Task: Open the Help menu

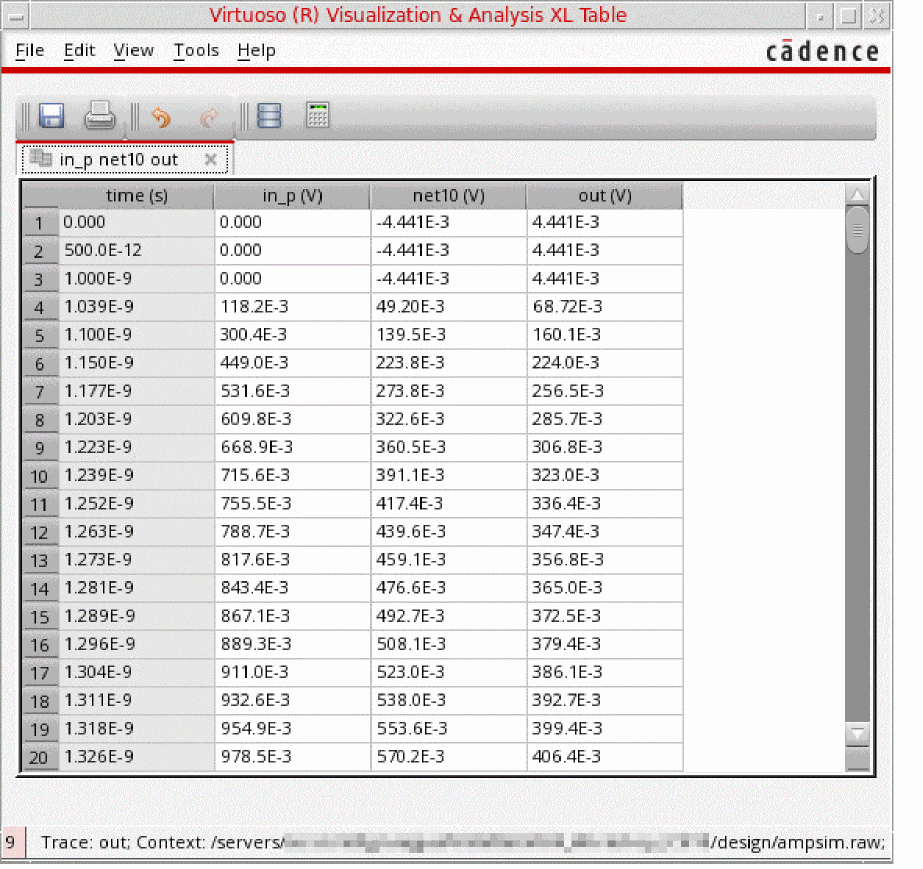Action: [x=256, y=50]
